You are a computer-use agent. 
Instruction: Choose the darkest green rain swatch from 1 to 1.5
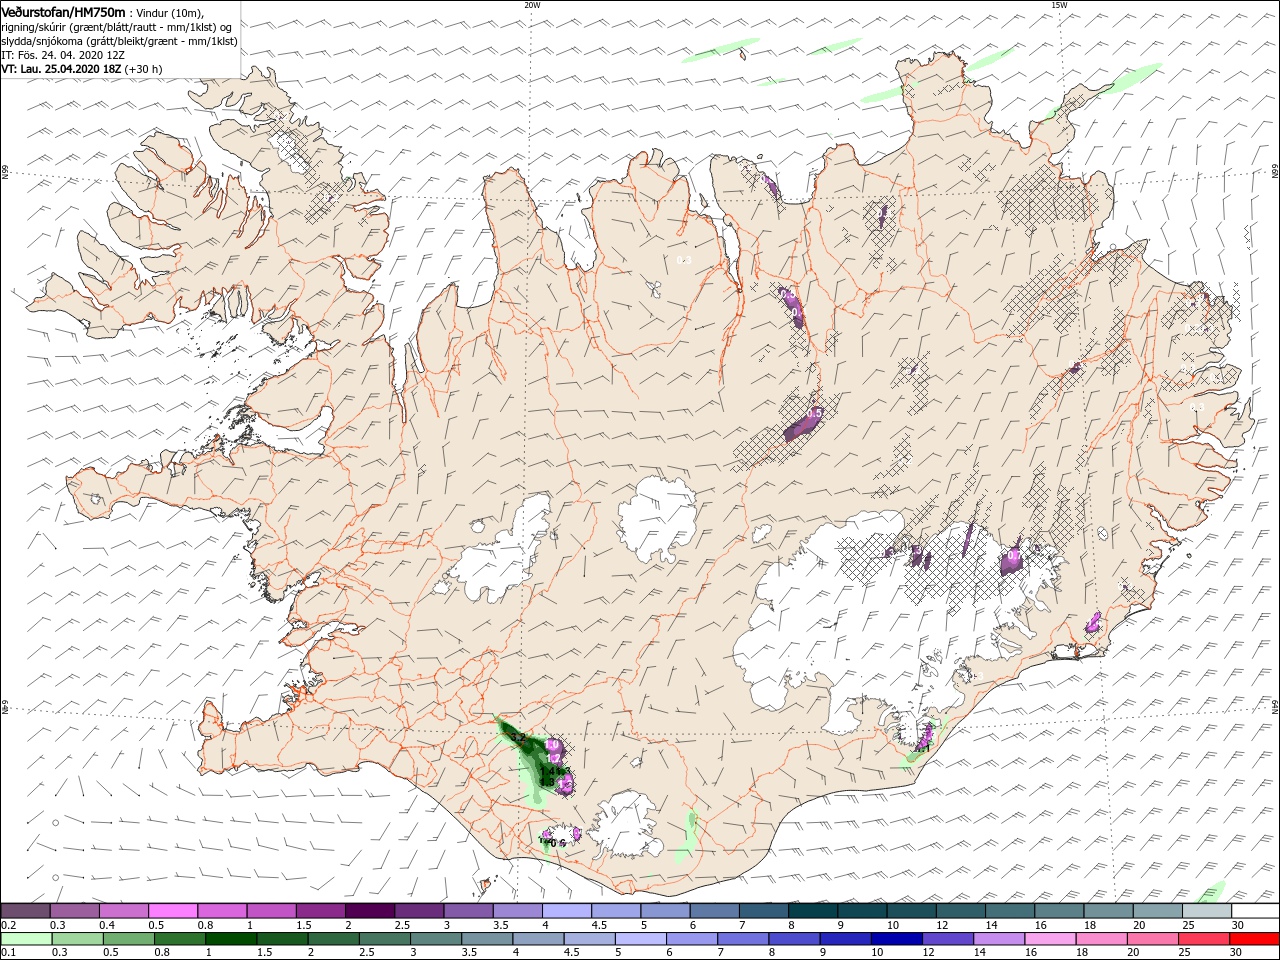pyautogui.click(x=231, y=939)
